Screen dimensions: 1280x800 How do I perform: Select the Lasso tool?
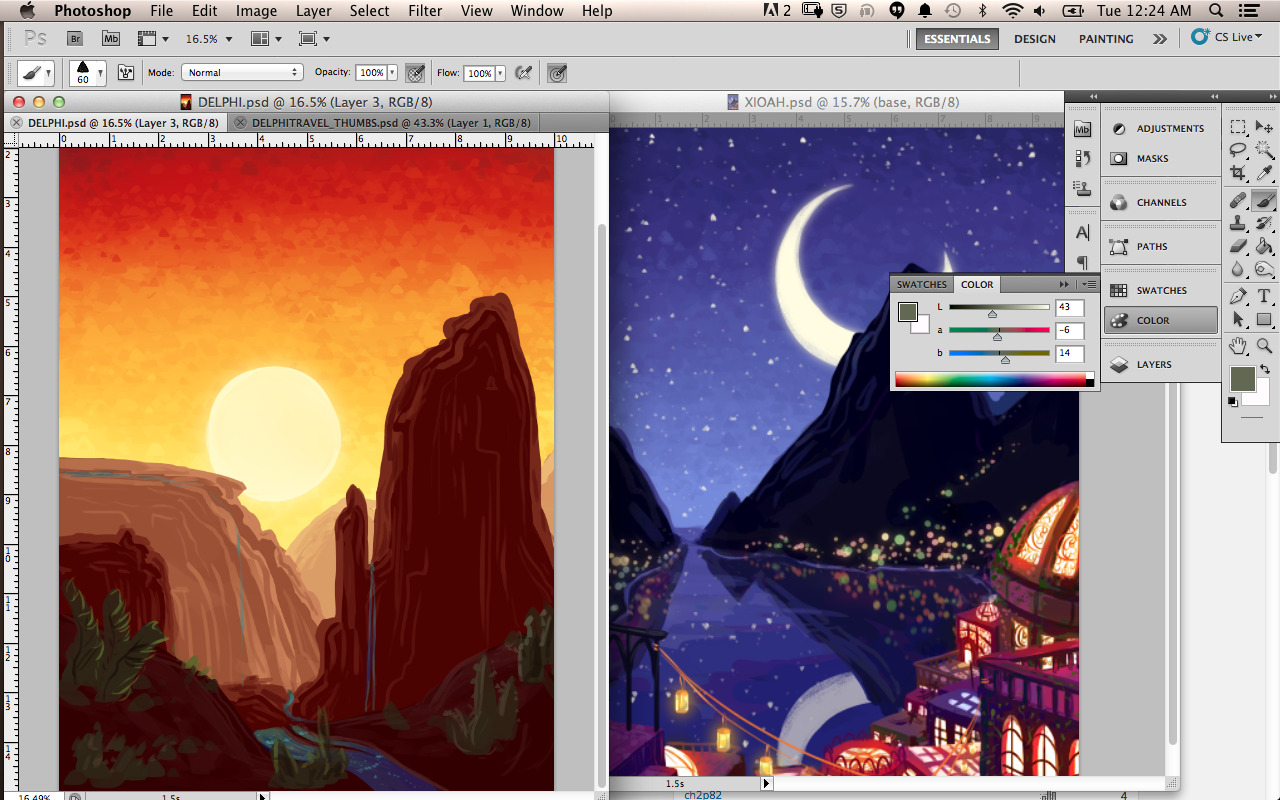click(1238, 150)
